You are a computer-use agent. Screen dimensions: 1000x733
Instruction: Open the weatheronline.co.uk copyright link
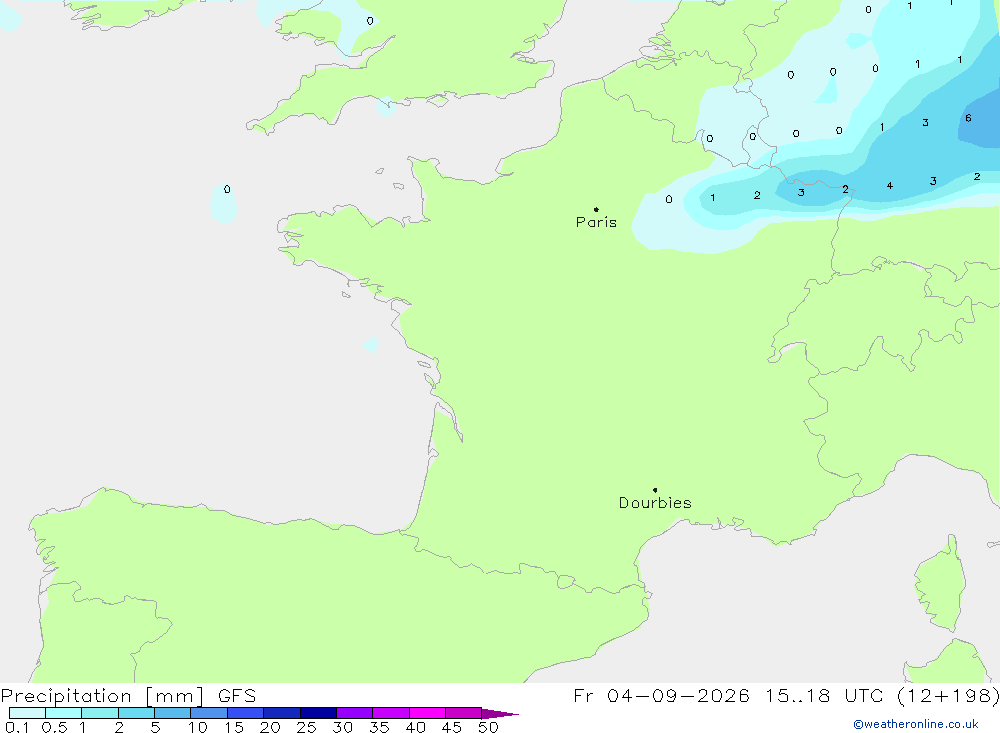click(916, 724)
